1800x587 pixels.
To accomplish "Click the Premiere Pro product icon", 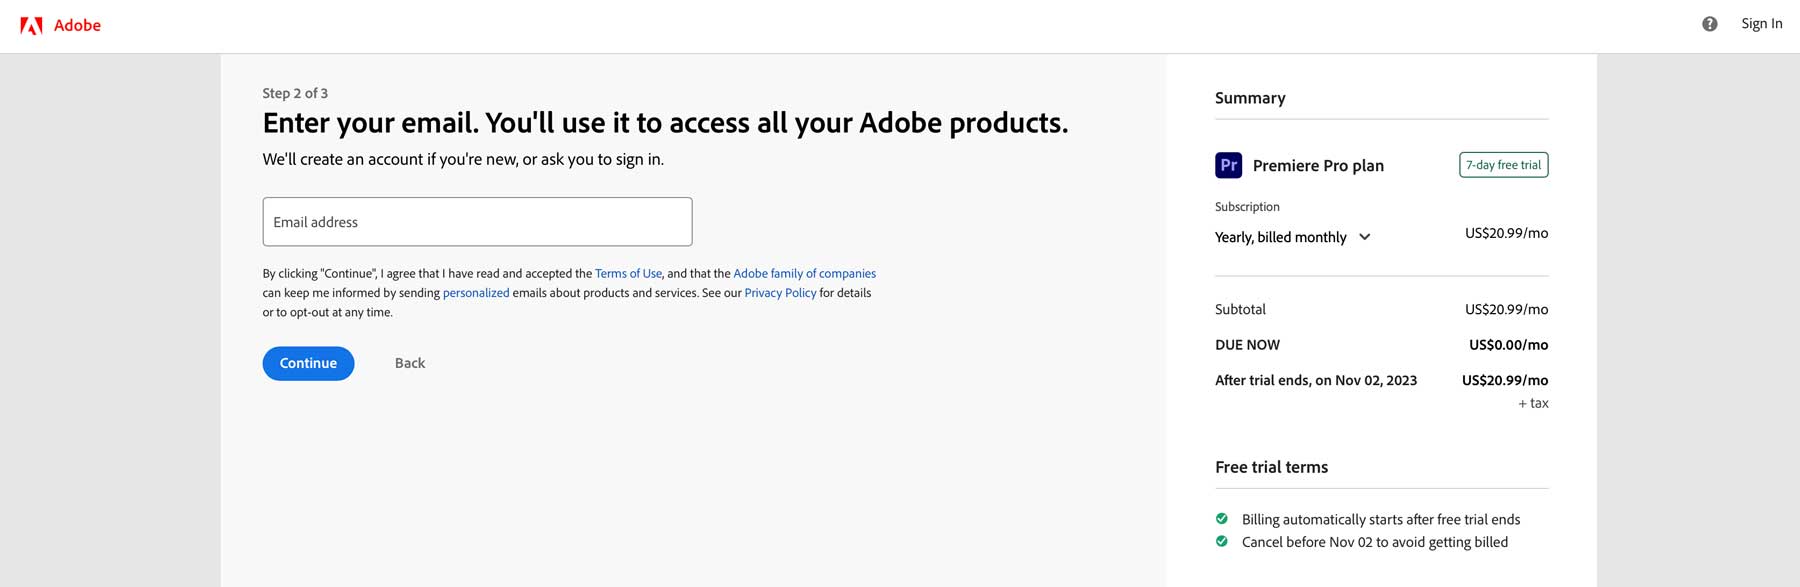I will click(1228, 165).
